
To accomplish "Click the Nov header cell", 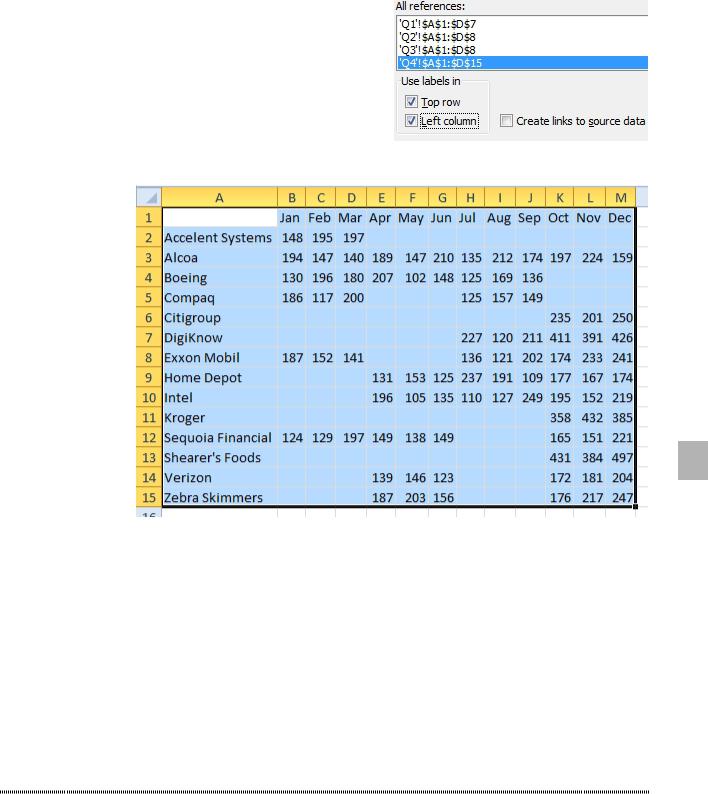I will coord(589,218).
